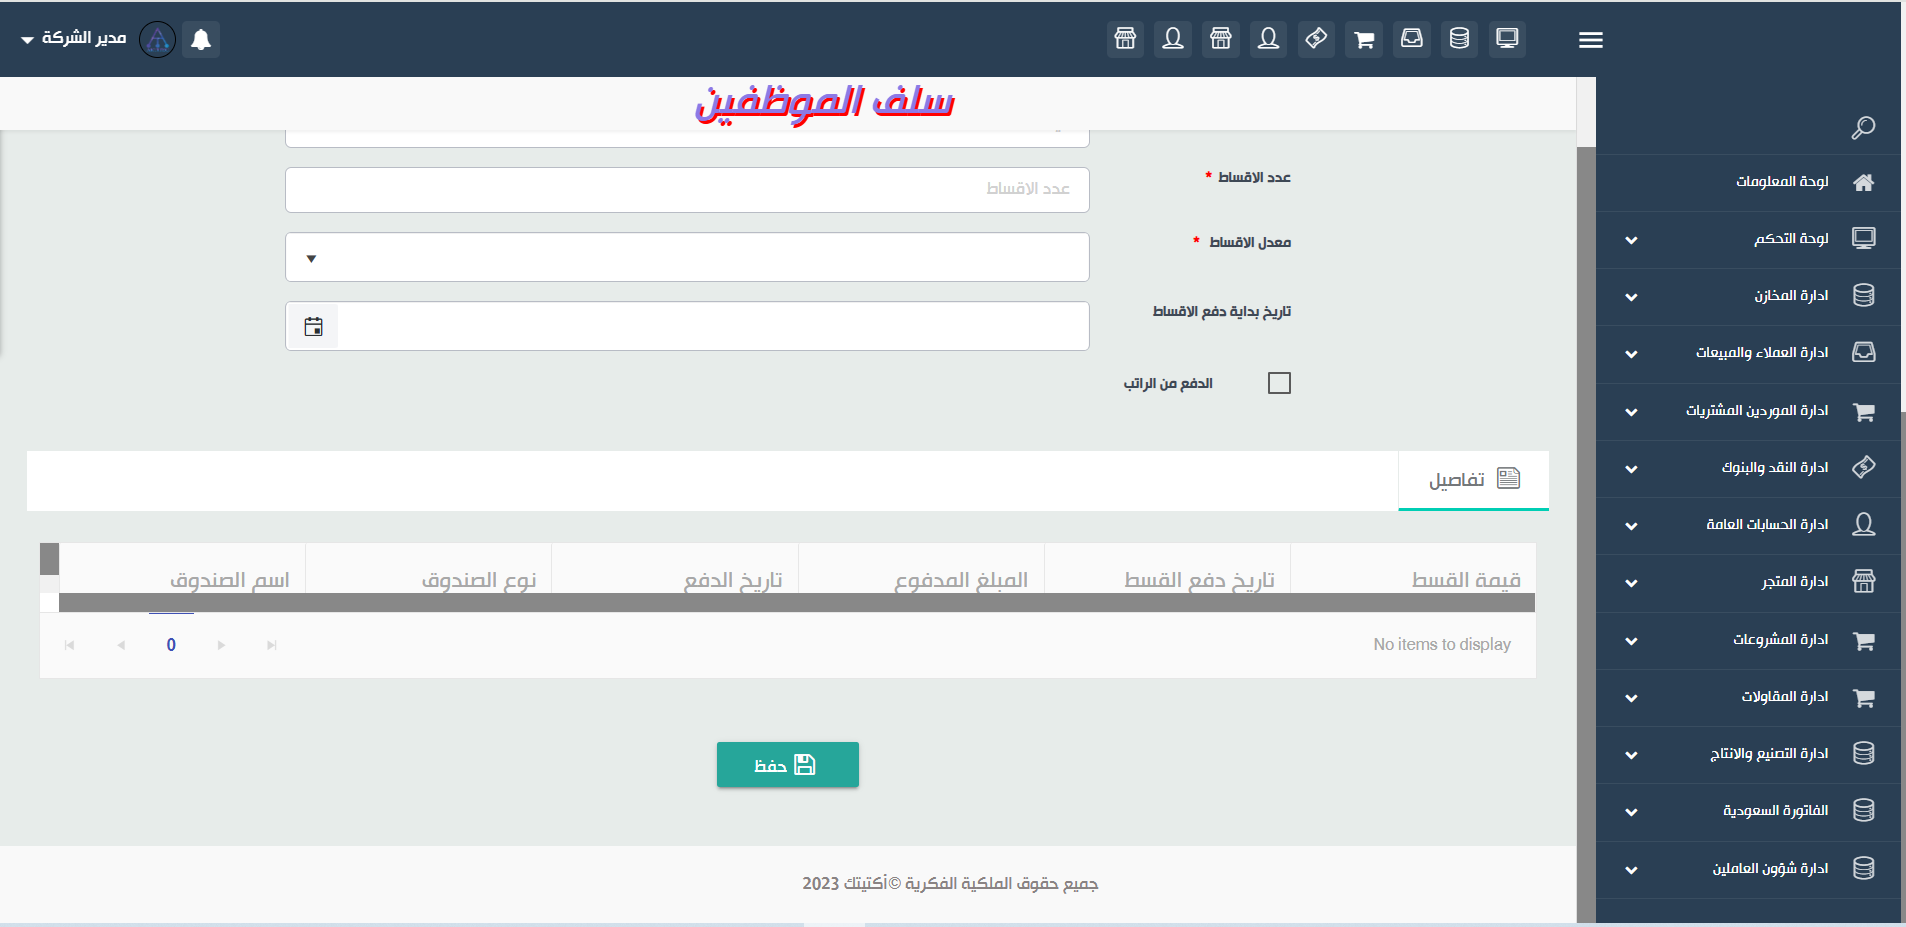Viewport: 1906px width, 927px height.
Task: Click the حفظ save button
Action: coord(788,765)
